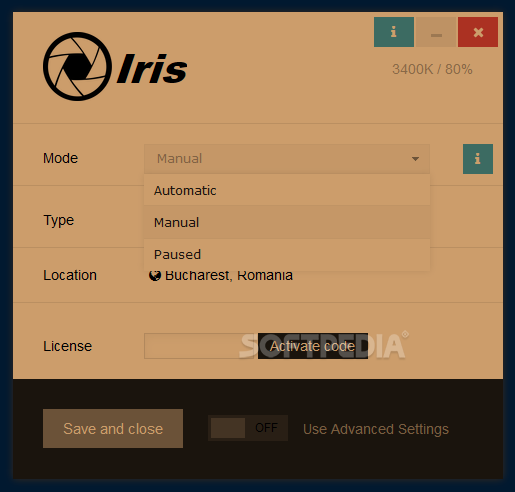515x492 pixels.
Task: Close the Iris window with red X
Action: [x=478, y=32]
